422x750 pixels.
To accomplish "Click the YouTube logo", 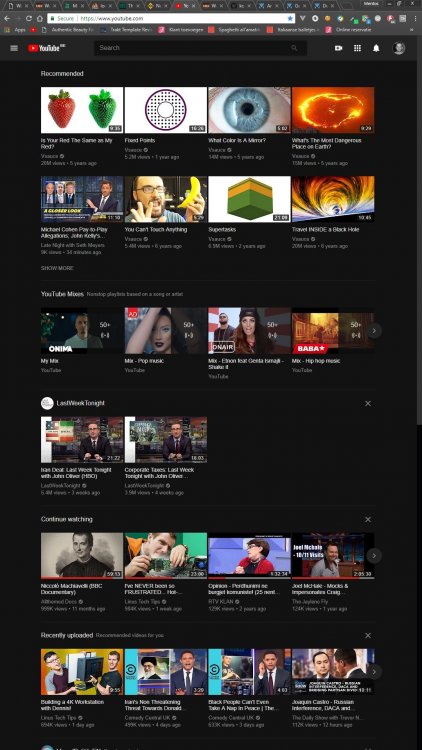I will (x=46, y=48).
